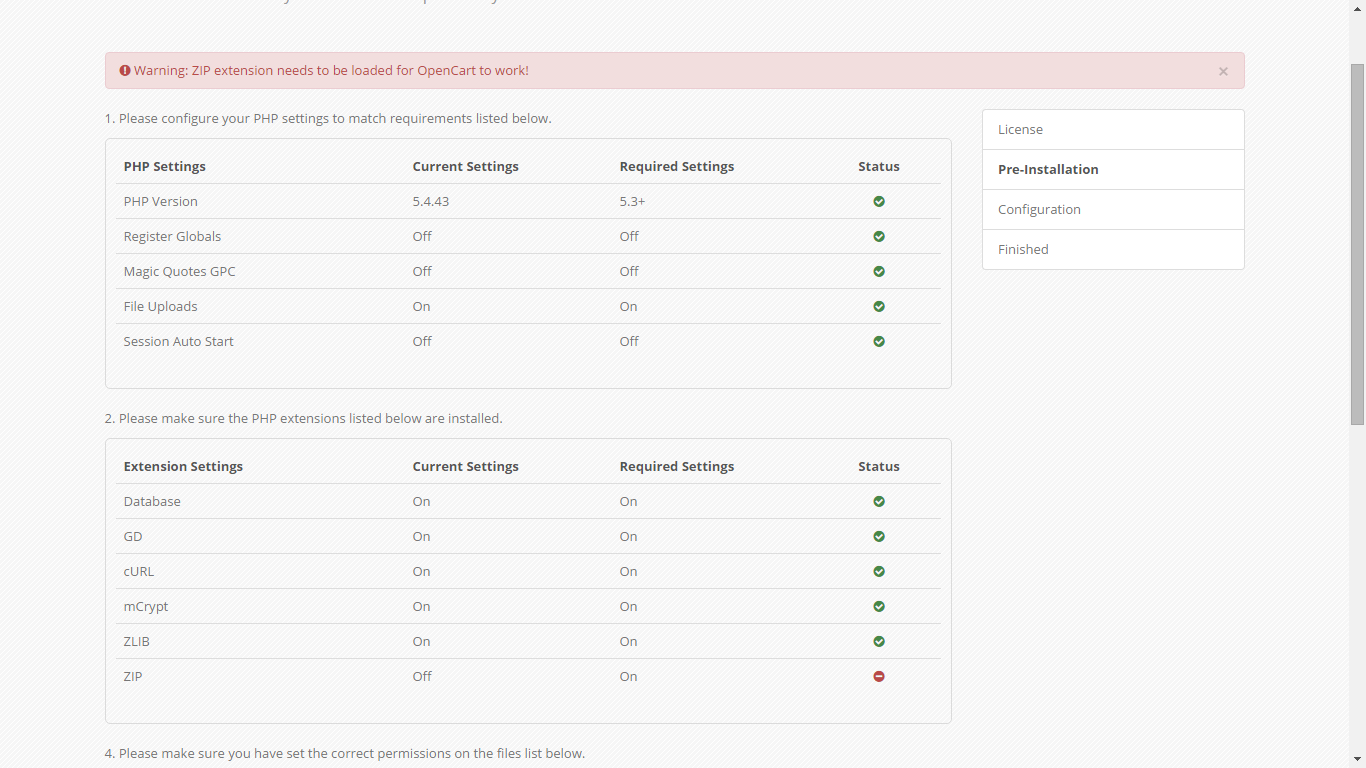Click the Database extension status check icon
The image size is (1366, 768).
[879, 501]
